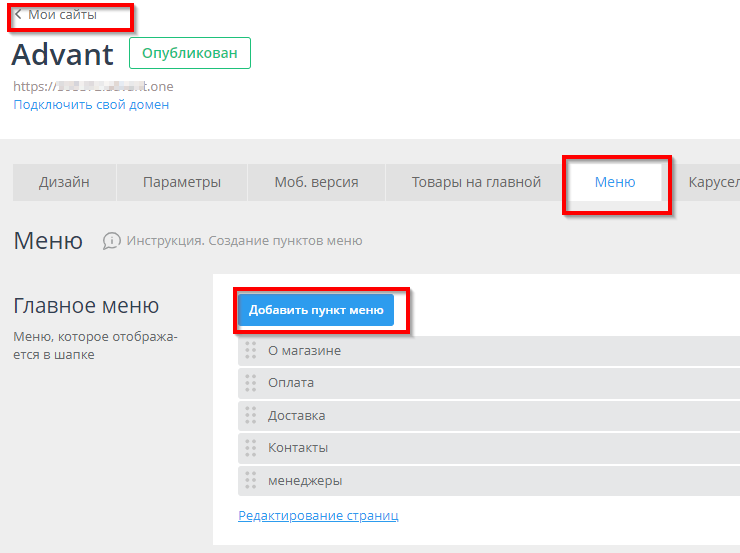The image size is (740, 553).
Task: Click the Добавить пункт меню button
Action: coord(316,310)
